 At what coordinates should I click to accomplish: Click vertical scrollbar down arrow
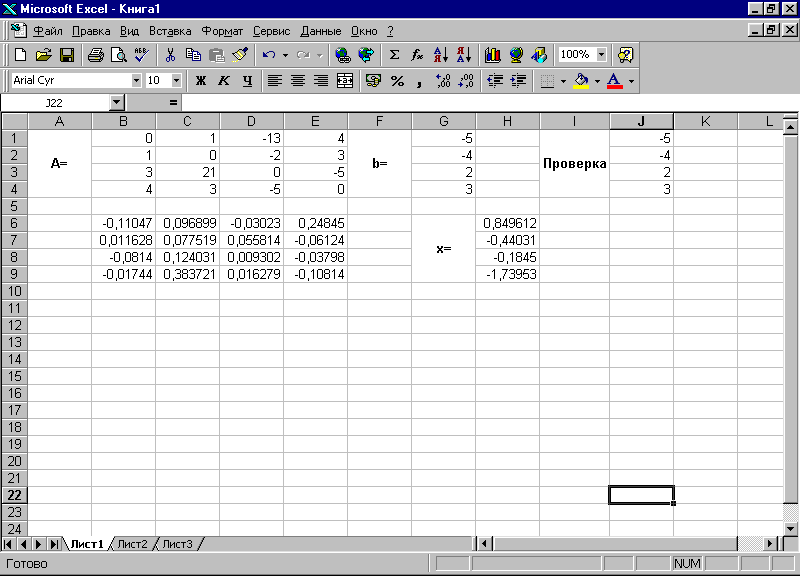coord(790,528)
